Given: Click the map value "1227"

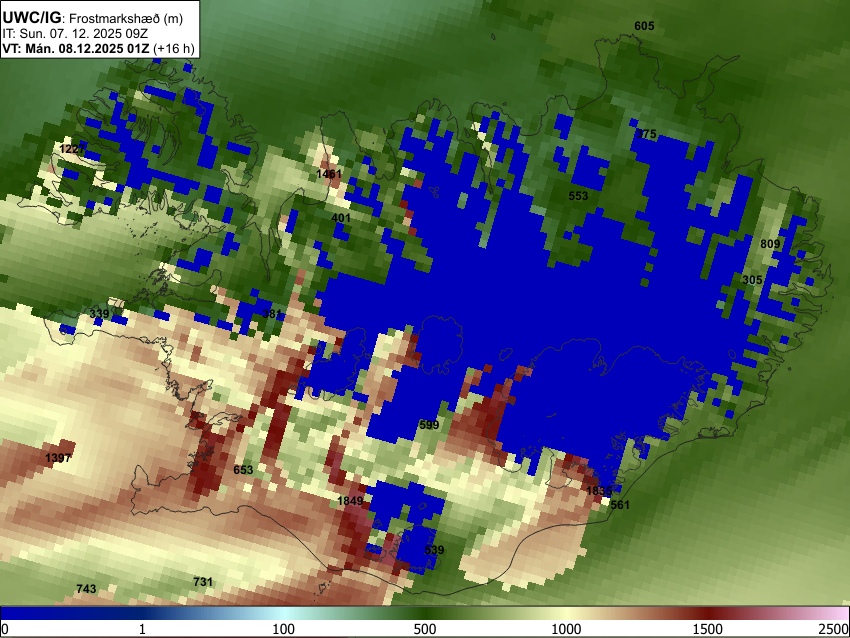Looking at the screenshot, I should tap(73, 149).
